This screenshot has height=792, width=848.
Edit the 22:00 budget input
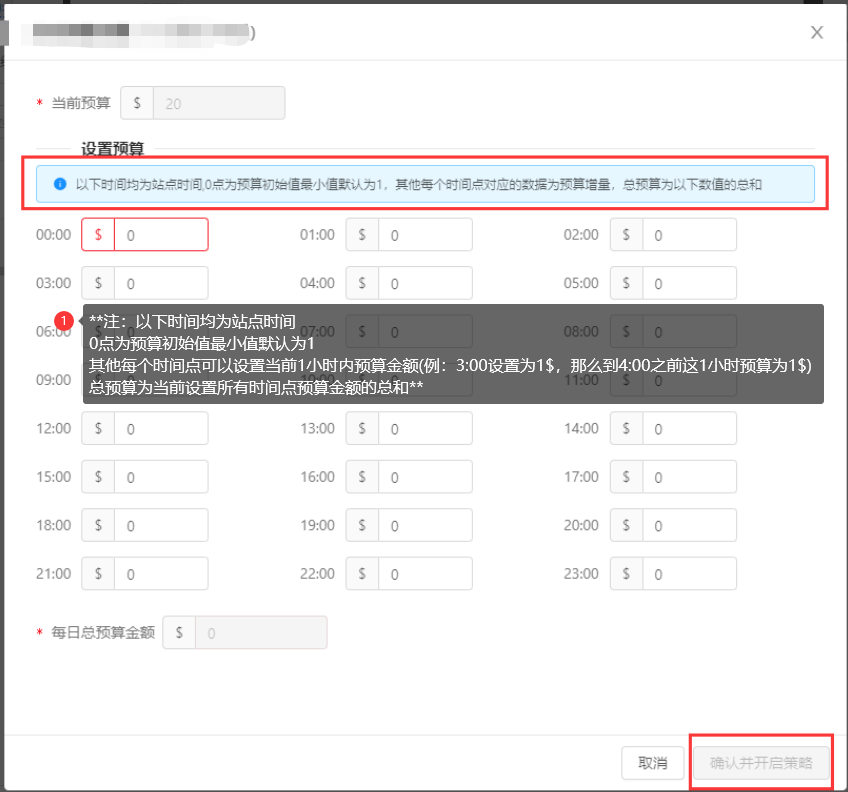pos(425,573)
